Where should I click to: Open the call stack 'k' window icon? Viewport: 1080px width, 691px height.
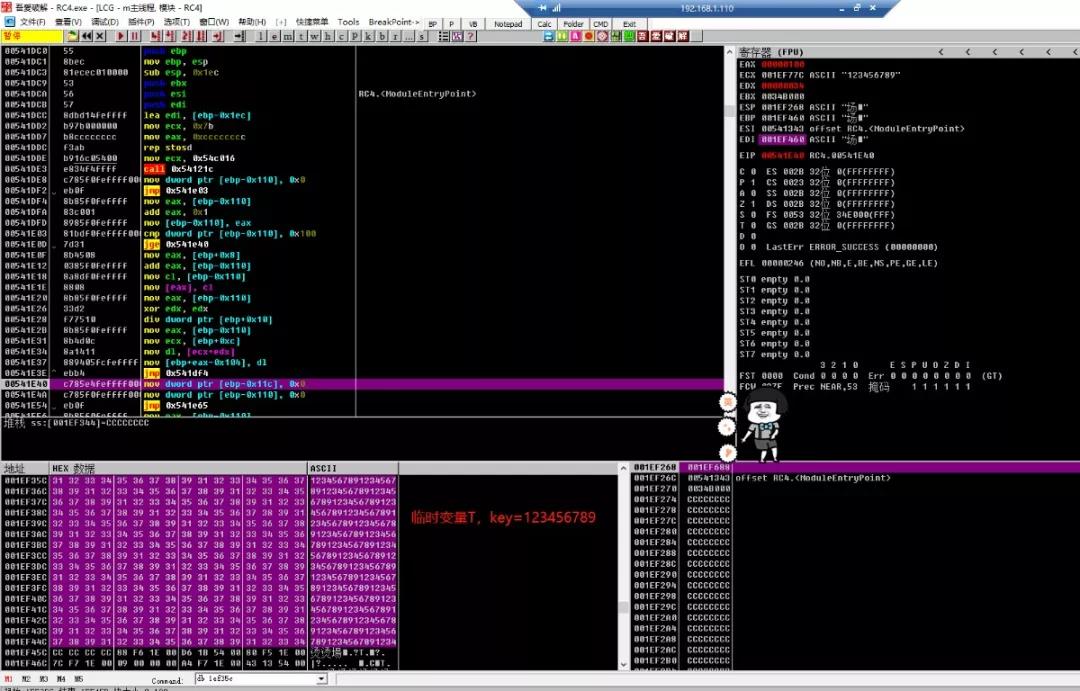(368, 36)
